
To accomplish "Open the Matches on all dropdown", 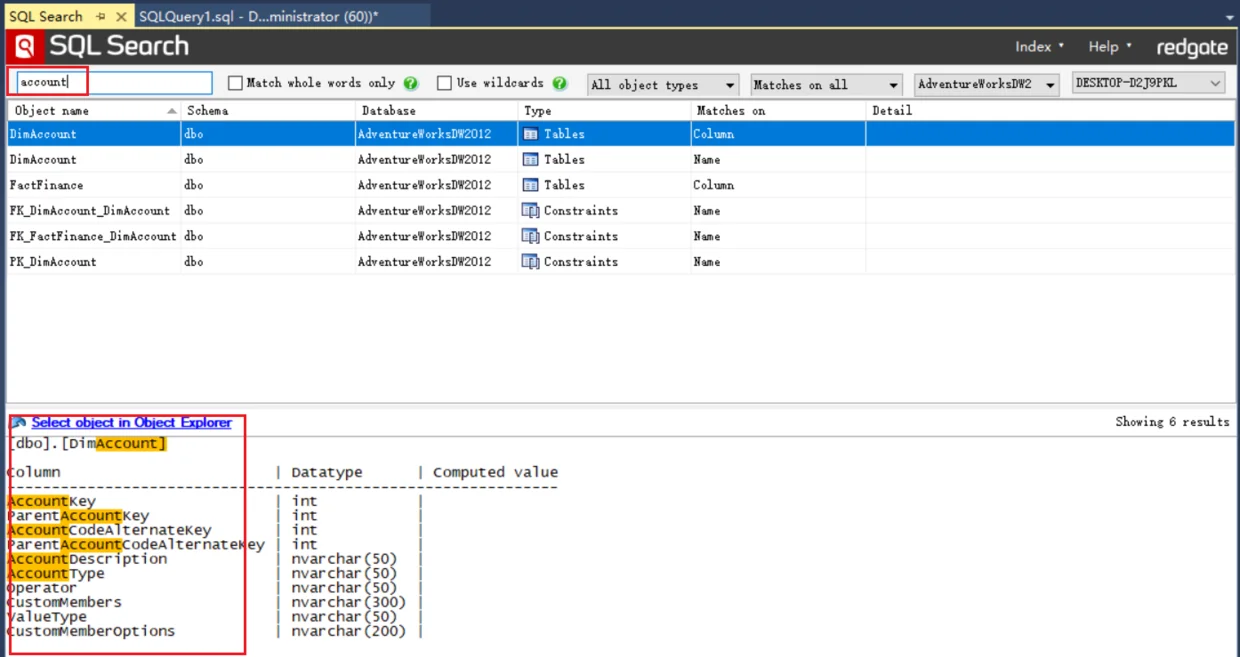I will [826, 85].
